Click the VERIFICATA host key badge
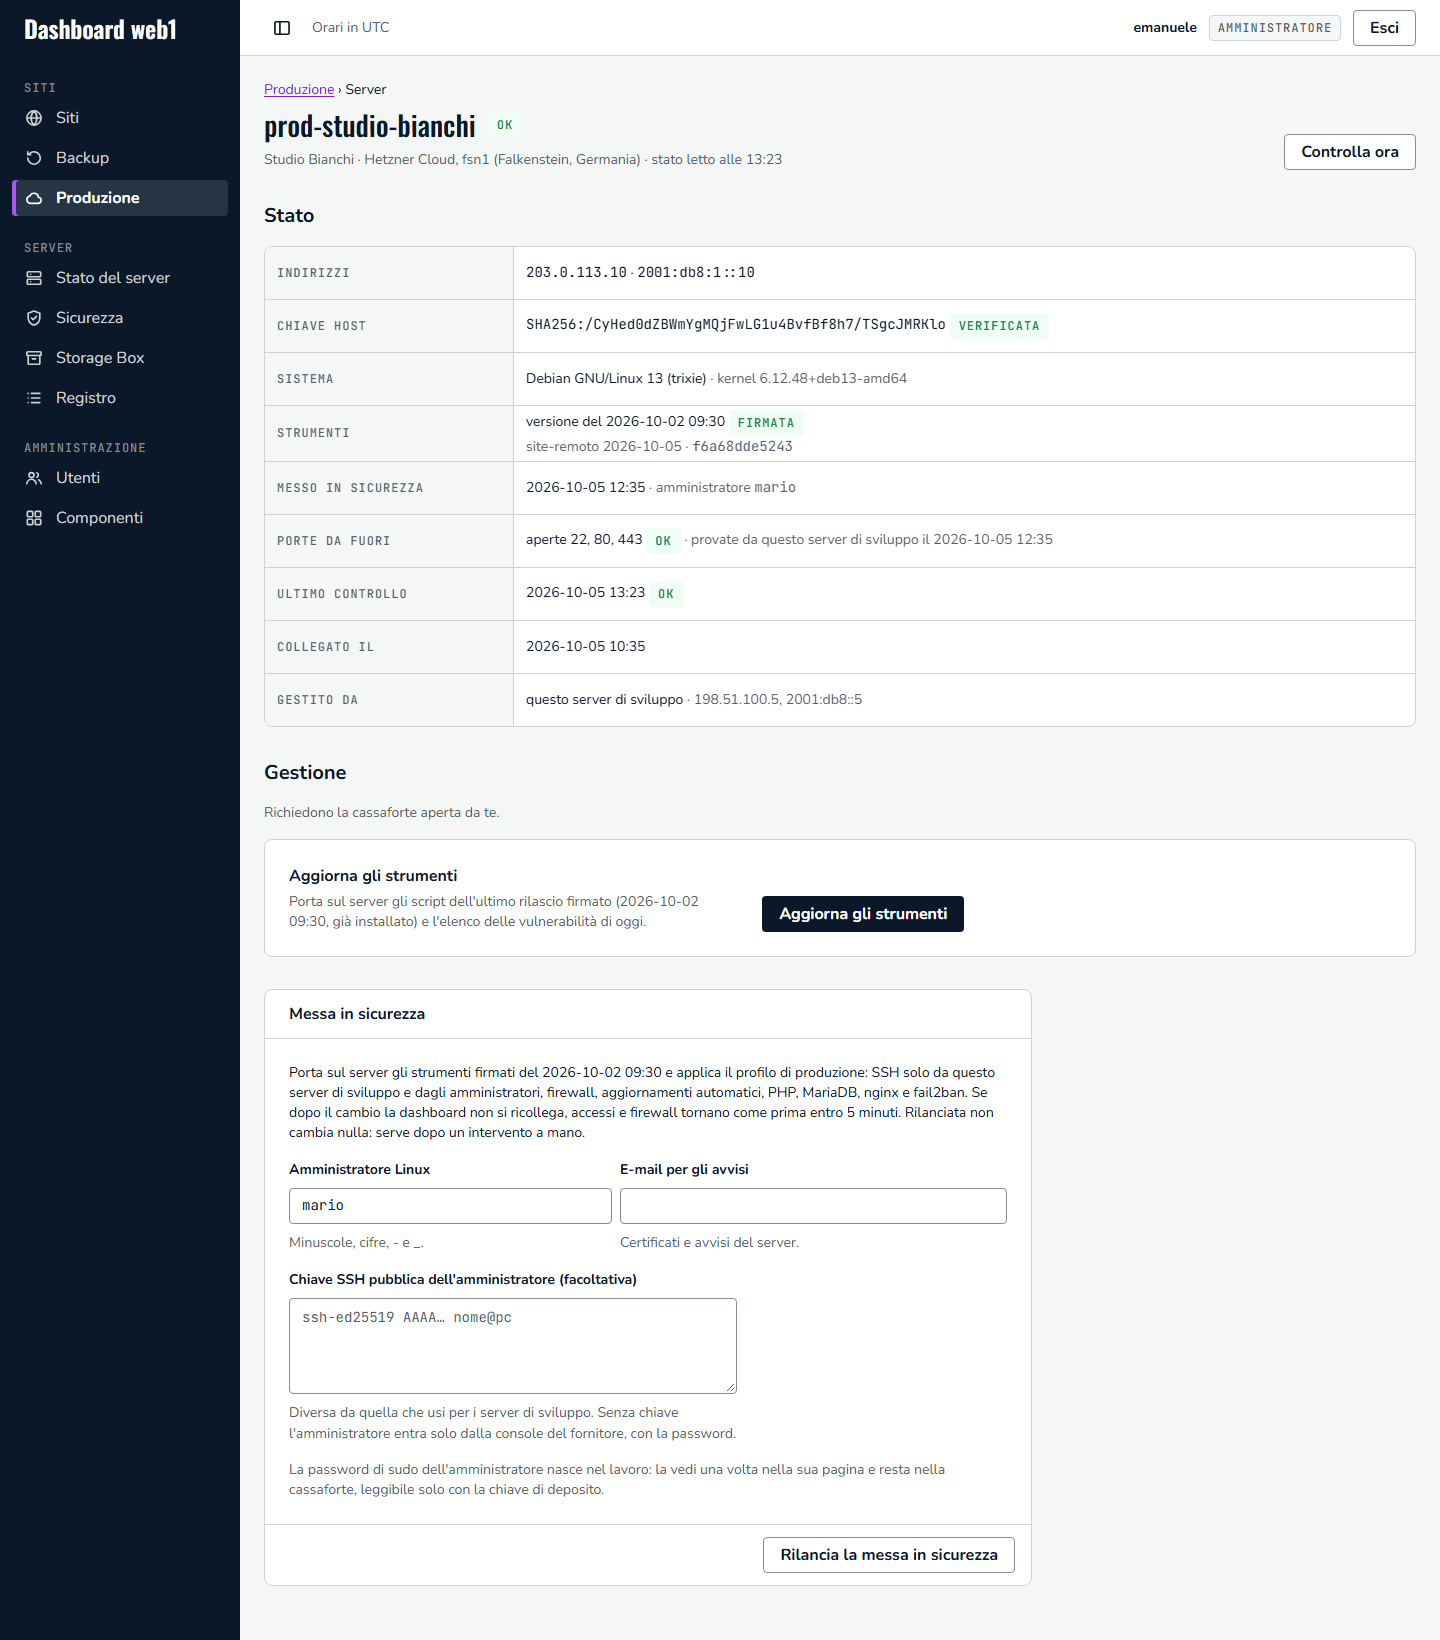Screen dimensions: 1440x1640 999,326
